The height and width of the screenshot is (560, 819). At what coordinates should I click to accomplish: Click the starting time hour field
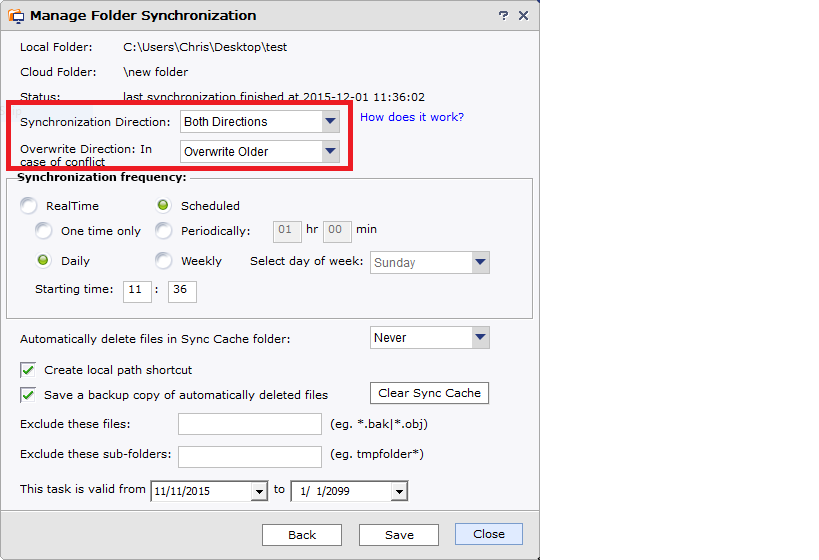click(x=137, y=291)
